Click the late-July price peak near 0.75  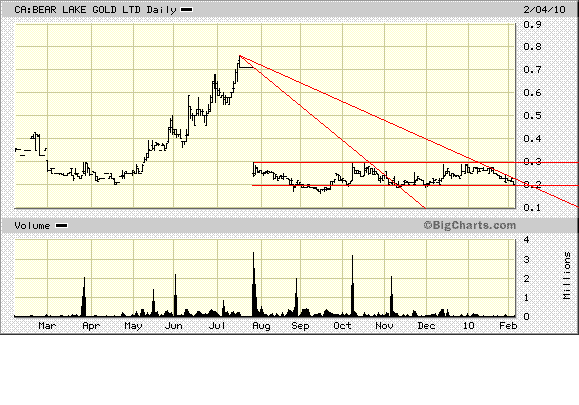click(240, 56)
